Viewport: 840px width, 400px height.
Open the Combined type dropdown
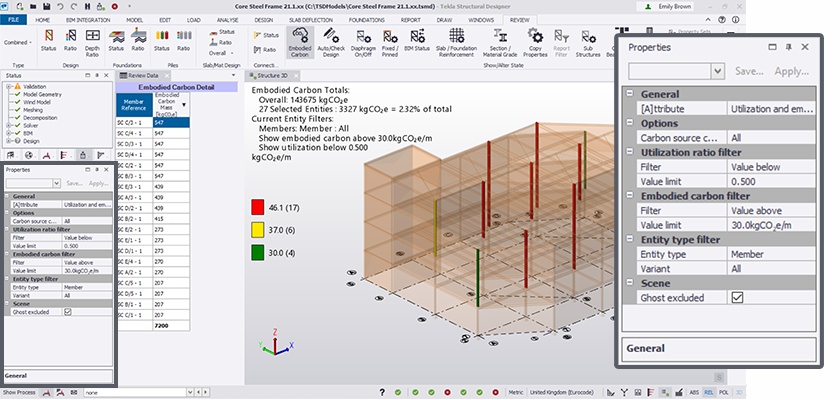click(18, 42)
